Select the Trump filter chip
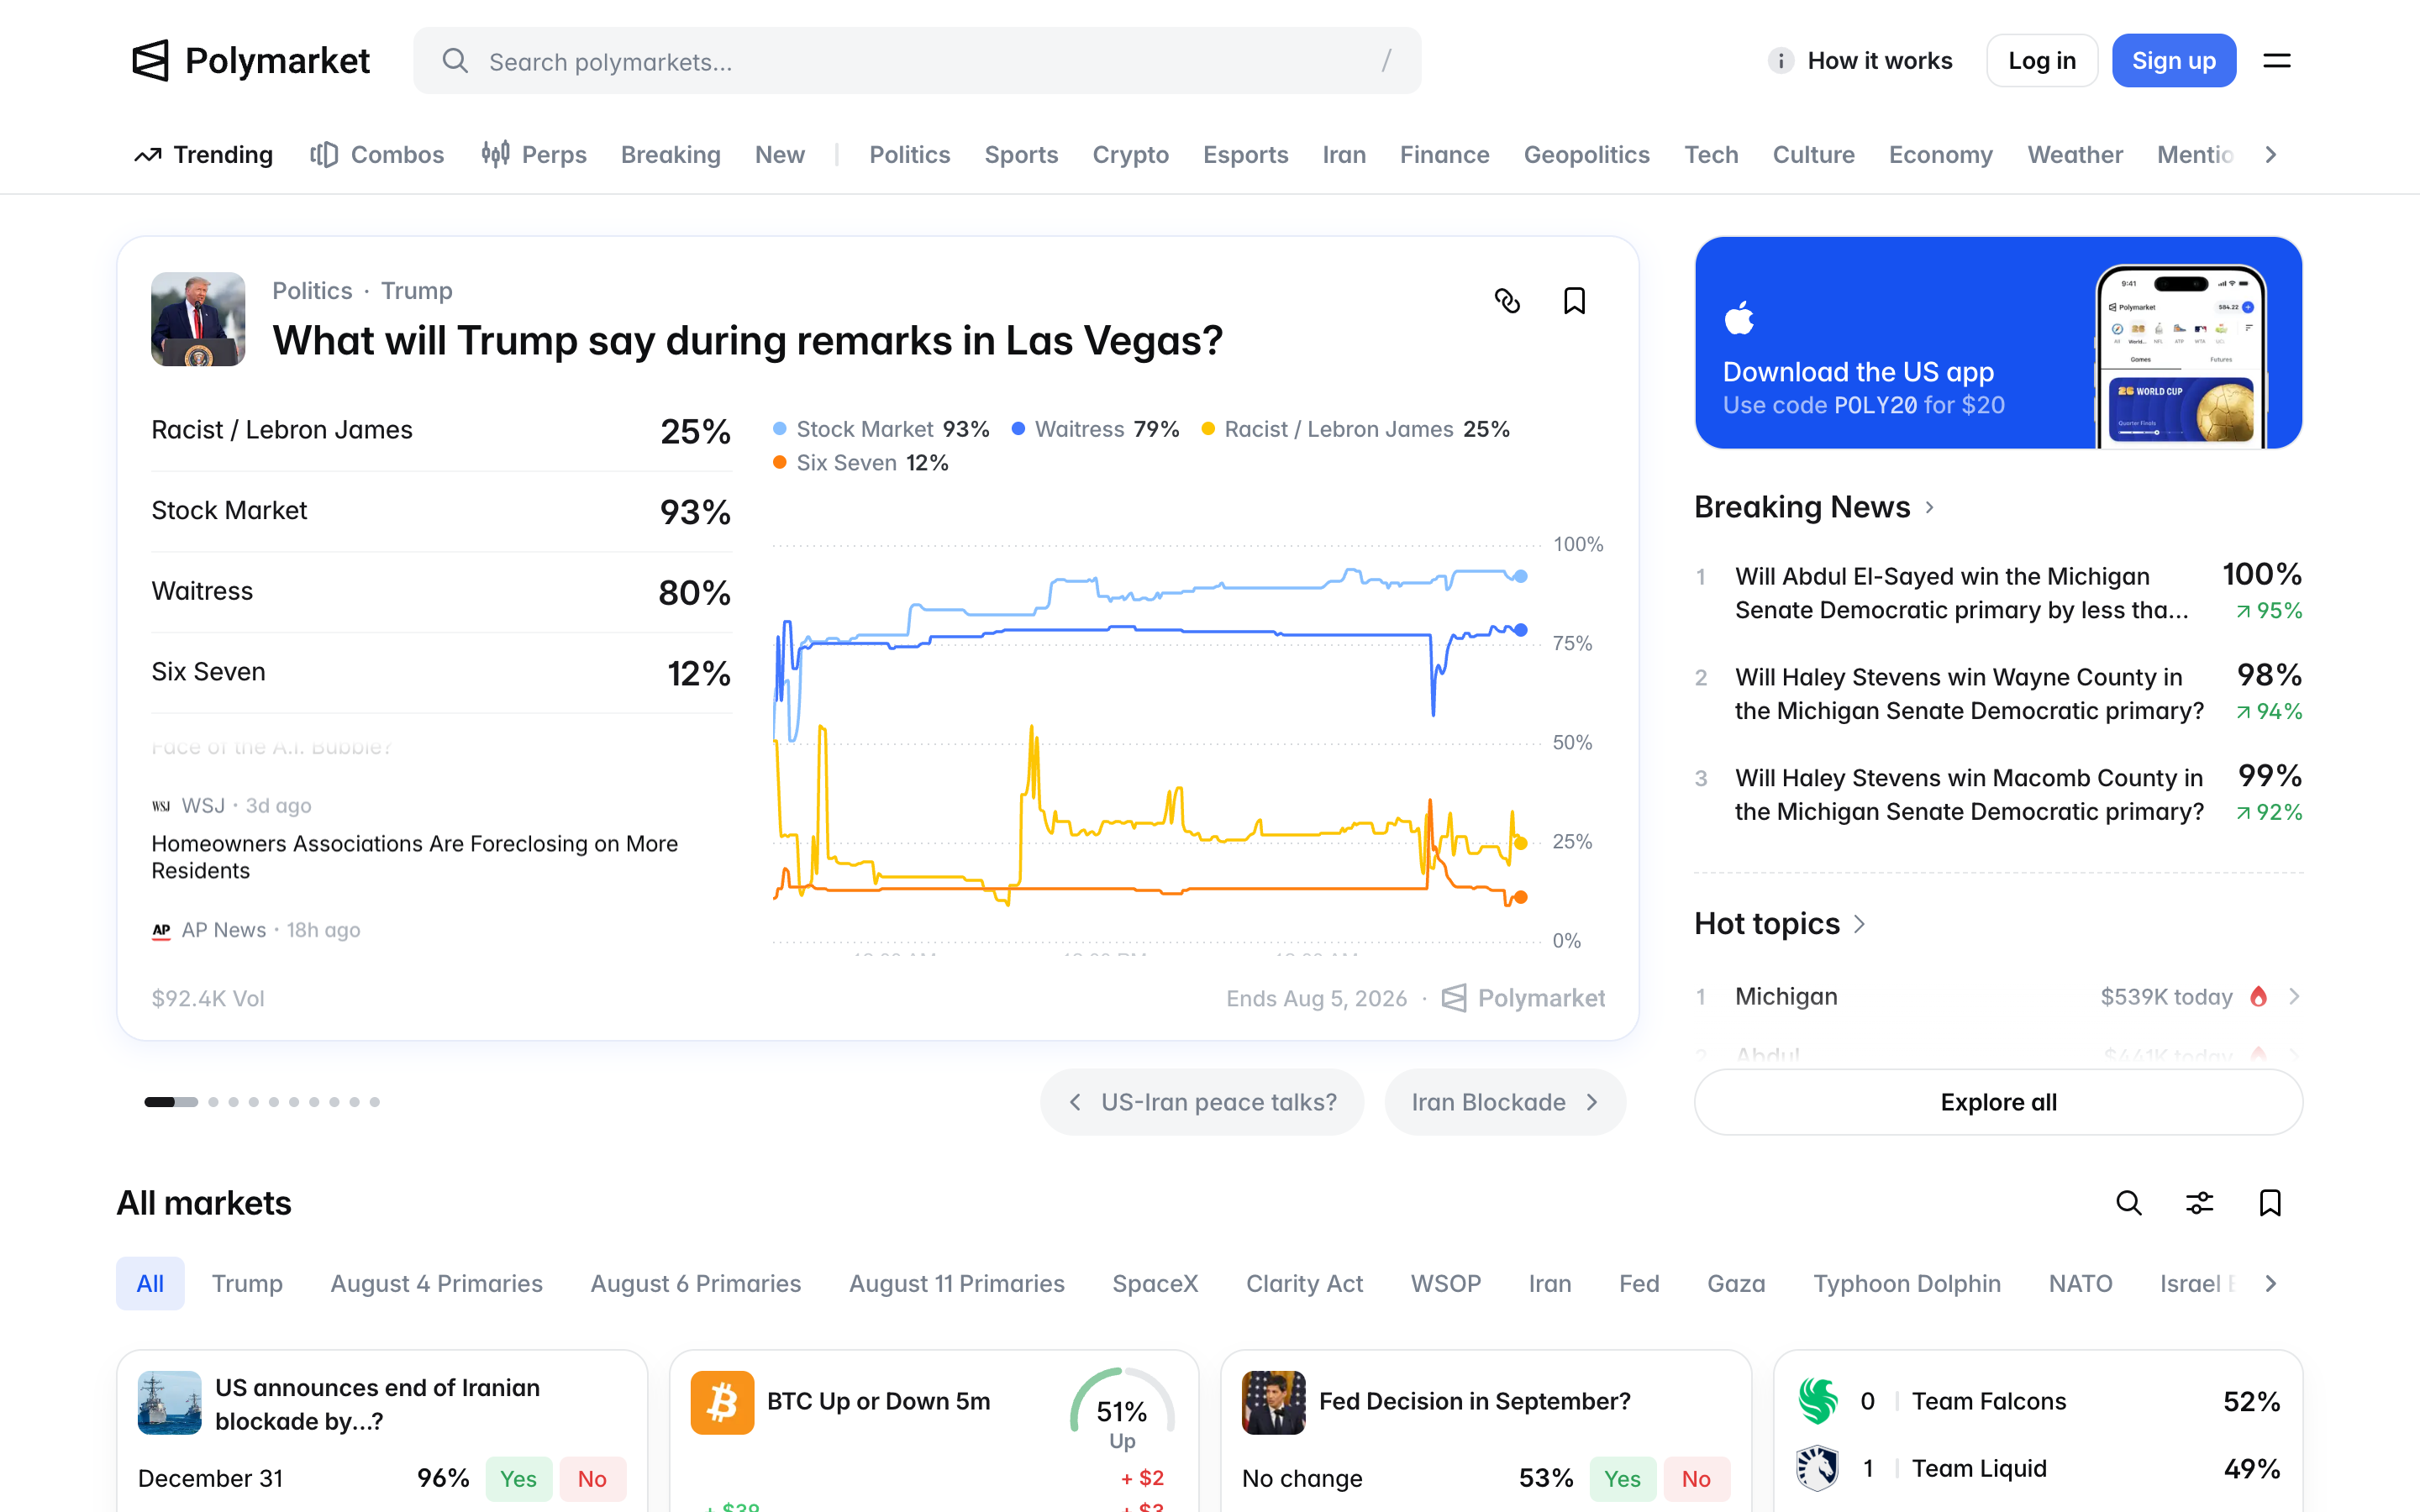 (x=247, y=1284)
